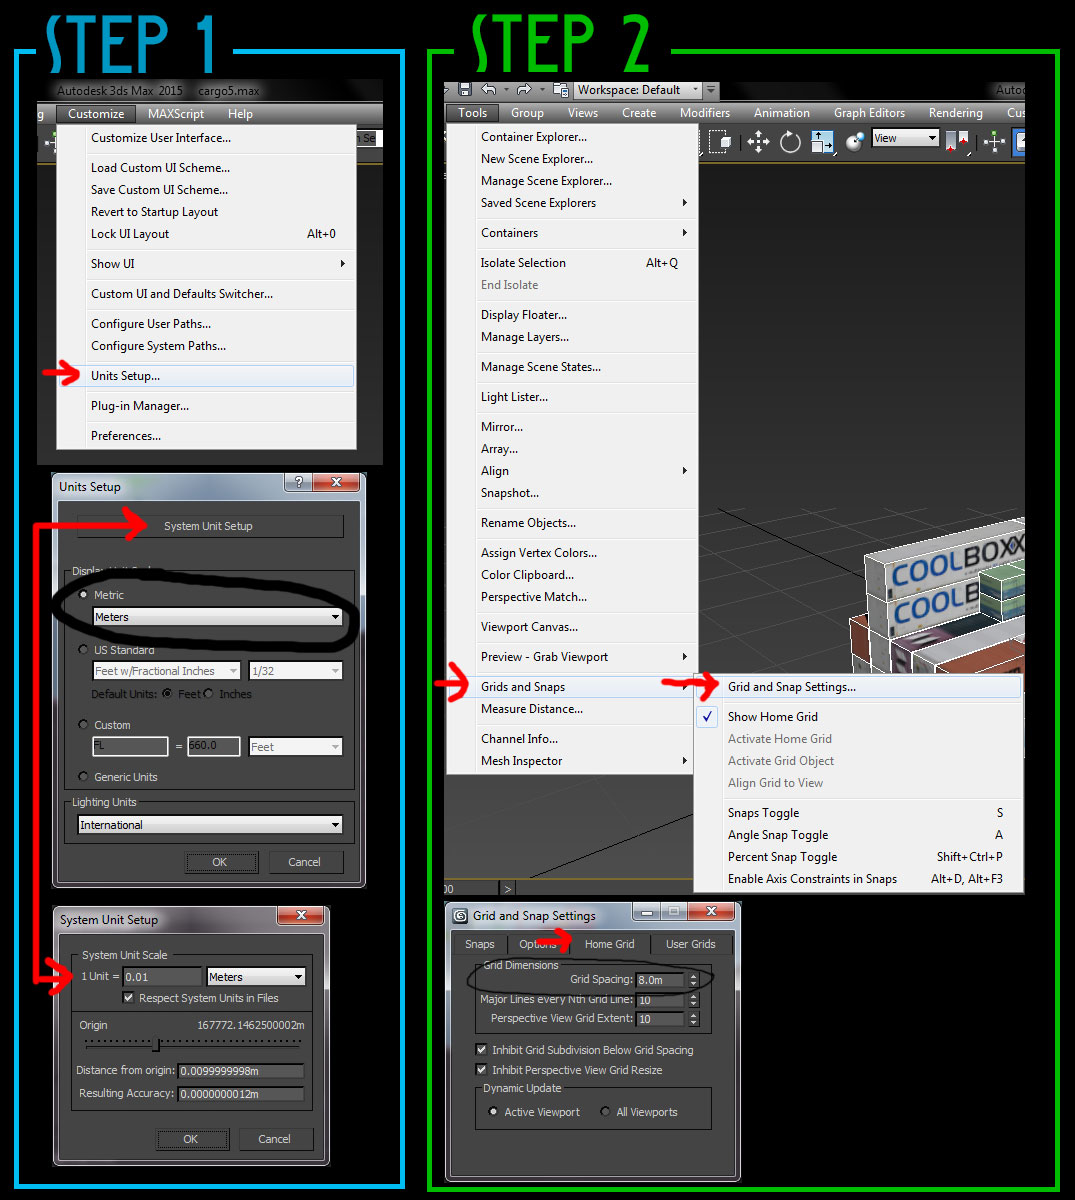Click the Major Lines every Nth Grid Line field
Viewport: 1075px width, 1200px height.
click(x=660, y=999)
